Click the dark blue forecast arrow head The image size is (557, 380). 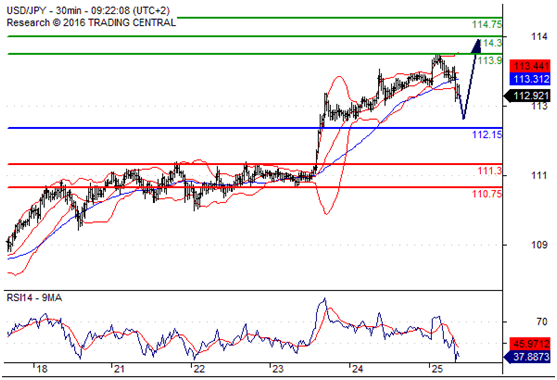coord(476,46)
